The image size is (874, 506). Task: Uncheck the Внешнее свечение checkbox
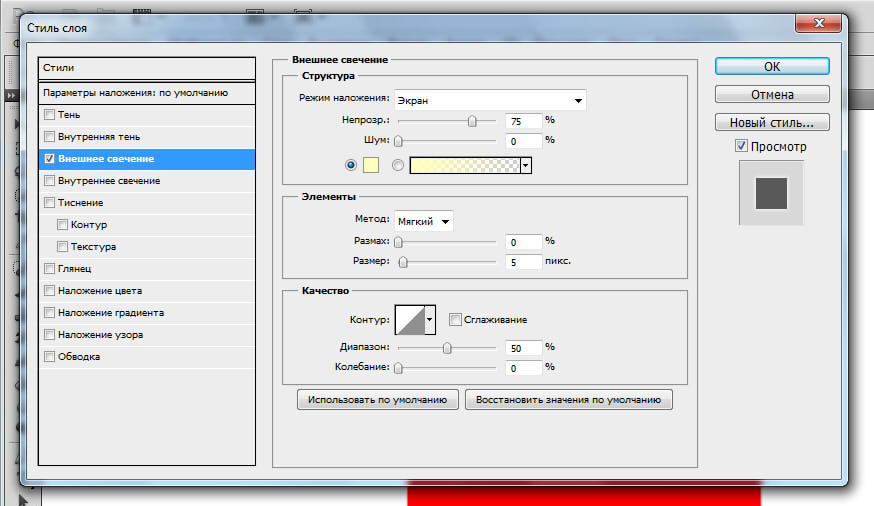coord(50,159)
